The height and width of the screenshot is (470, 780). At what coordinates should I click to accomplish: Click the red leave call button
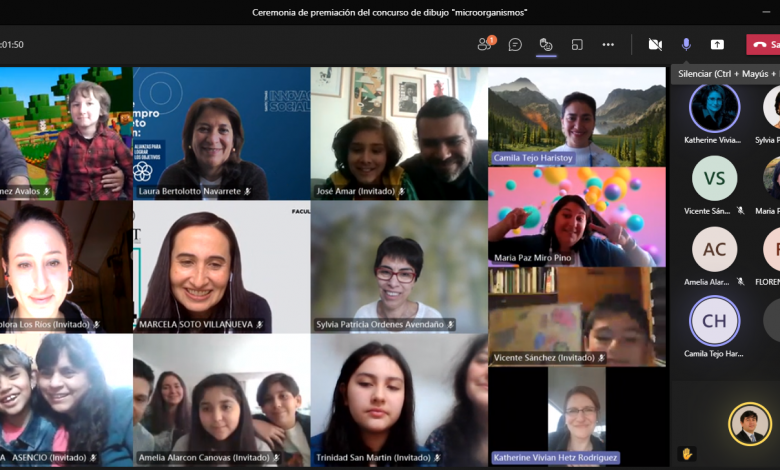762,44
